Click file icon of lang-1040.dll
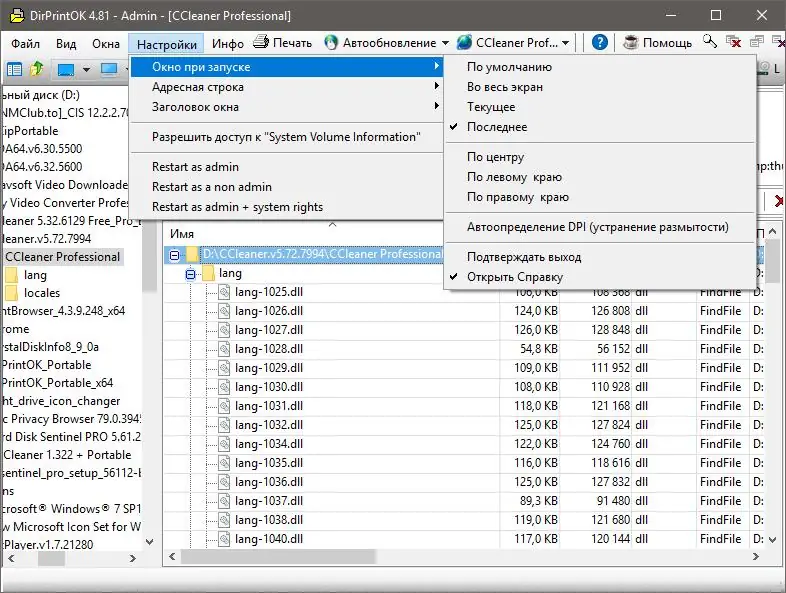Viewport: 786px width, 593px height. point(224,539)
